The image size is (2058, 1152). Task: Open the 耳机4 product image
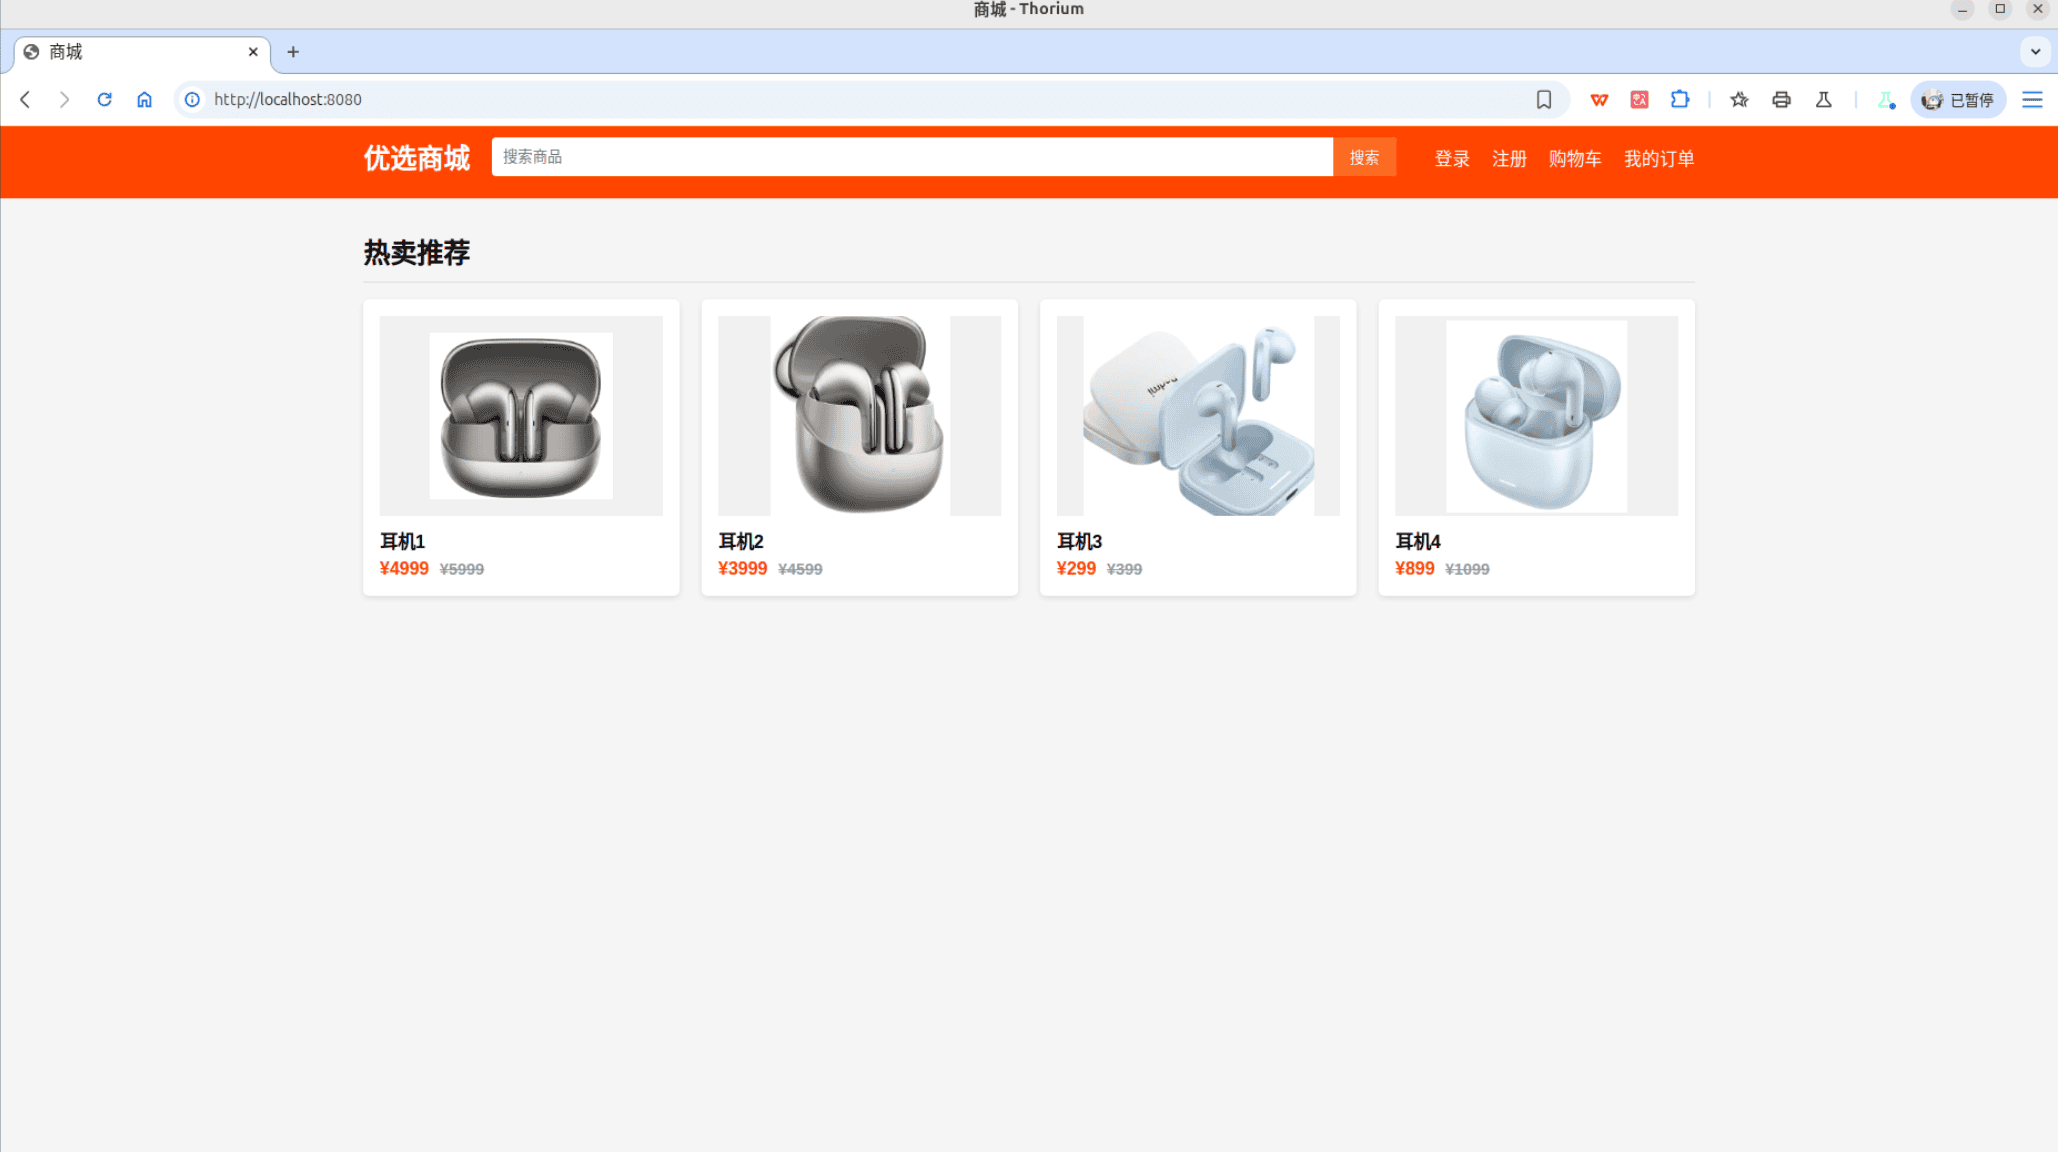tap(1537, 416)
